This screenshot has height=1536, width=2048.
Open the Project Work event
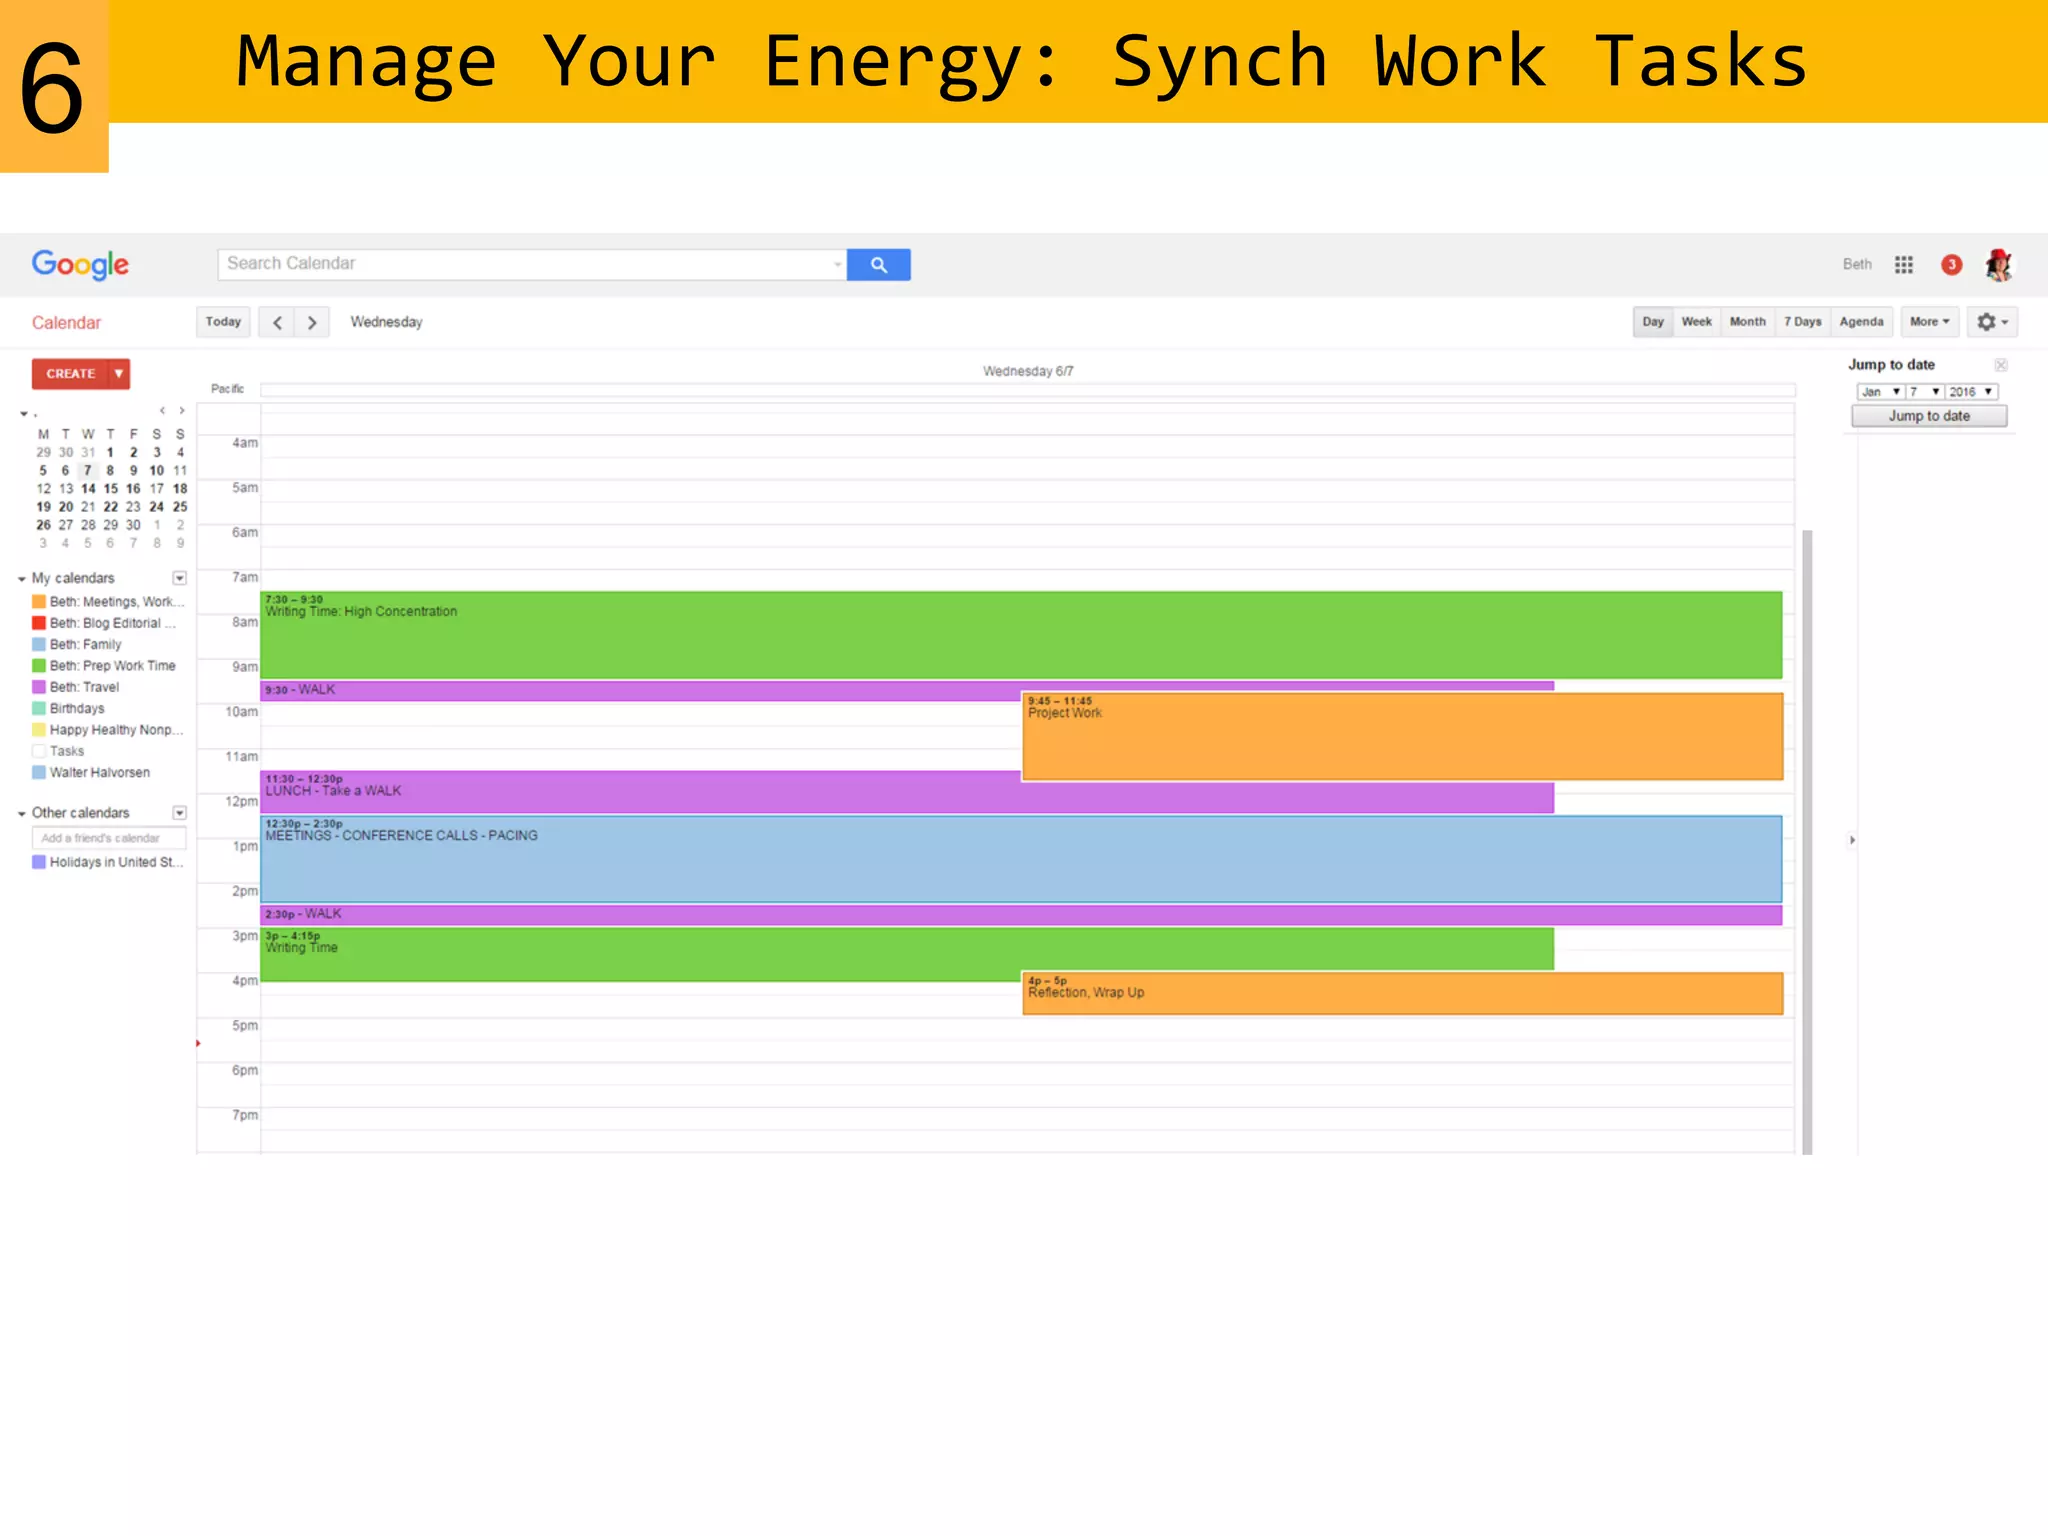tap(1402, 736)
